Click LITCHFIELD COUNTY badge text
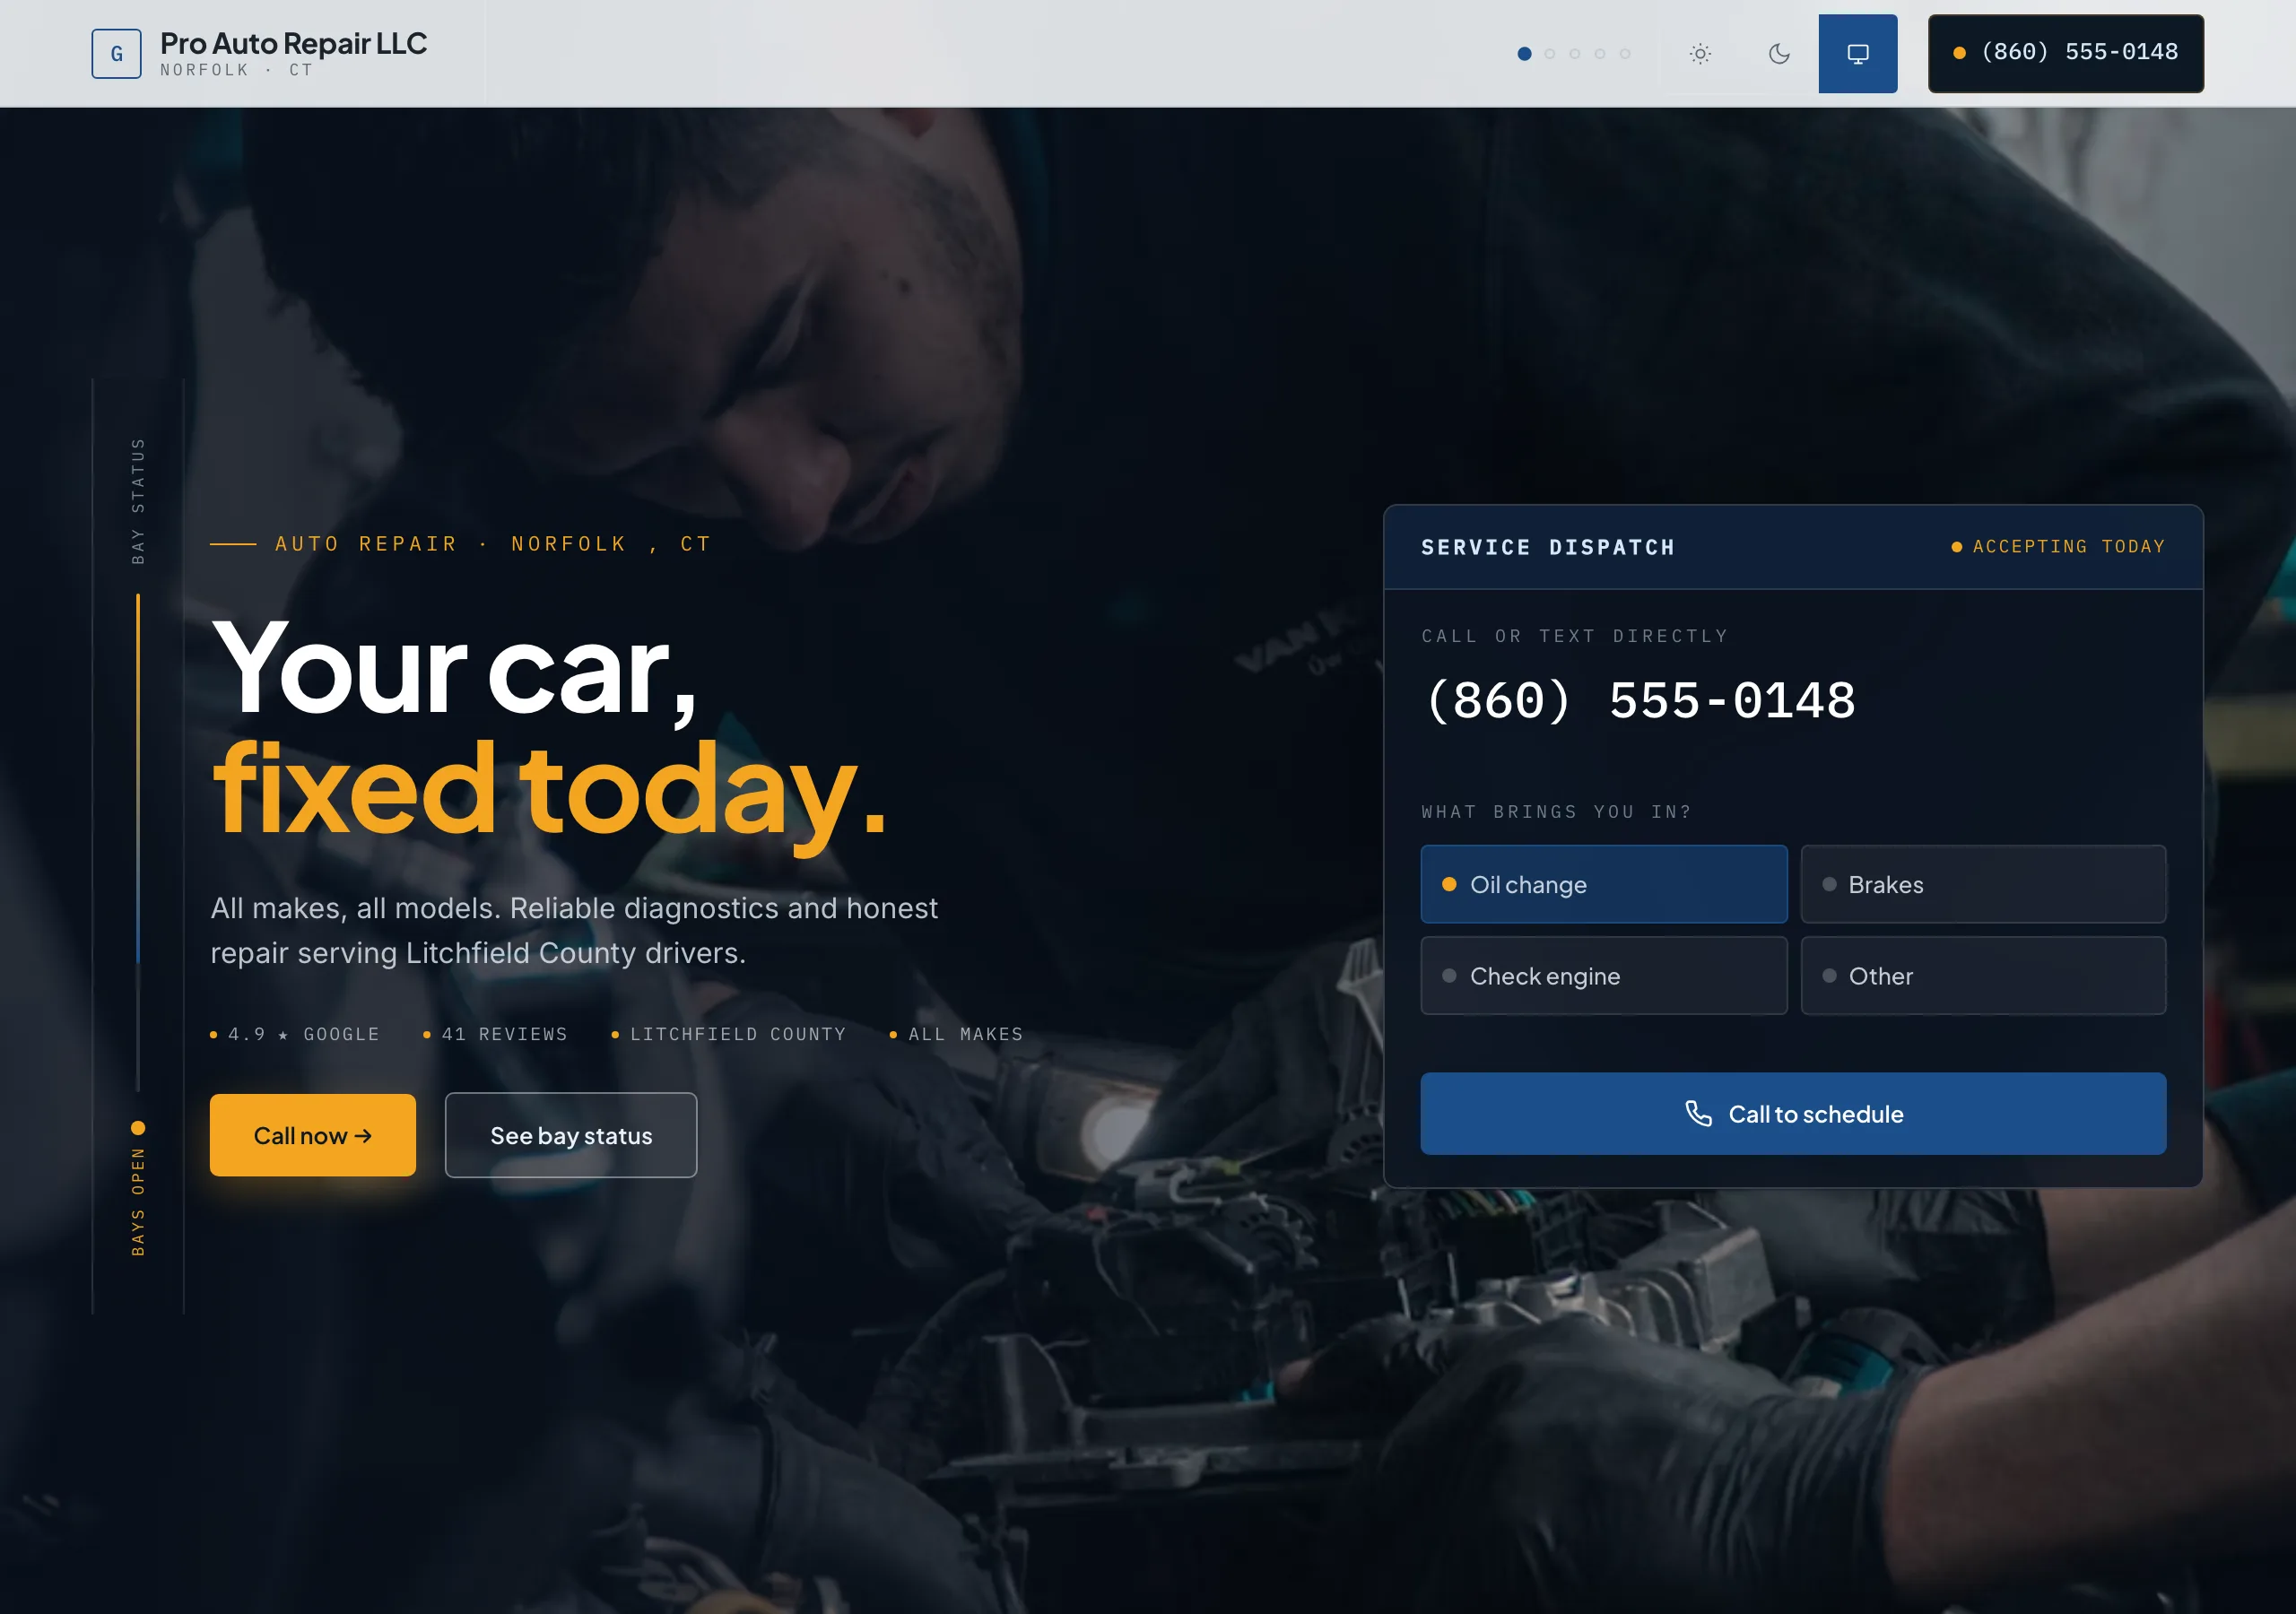Screen dimensions: 2296x1614 click(x=738, y=1034)
